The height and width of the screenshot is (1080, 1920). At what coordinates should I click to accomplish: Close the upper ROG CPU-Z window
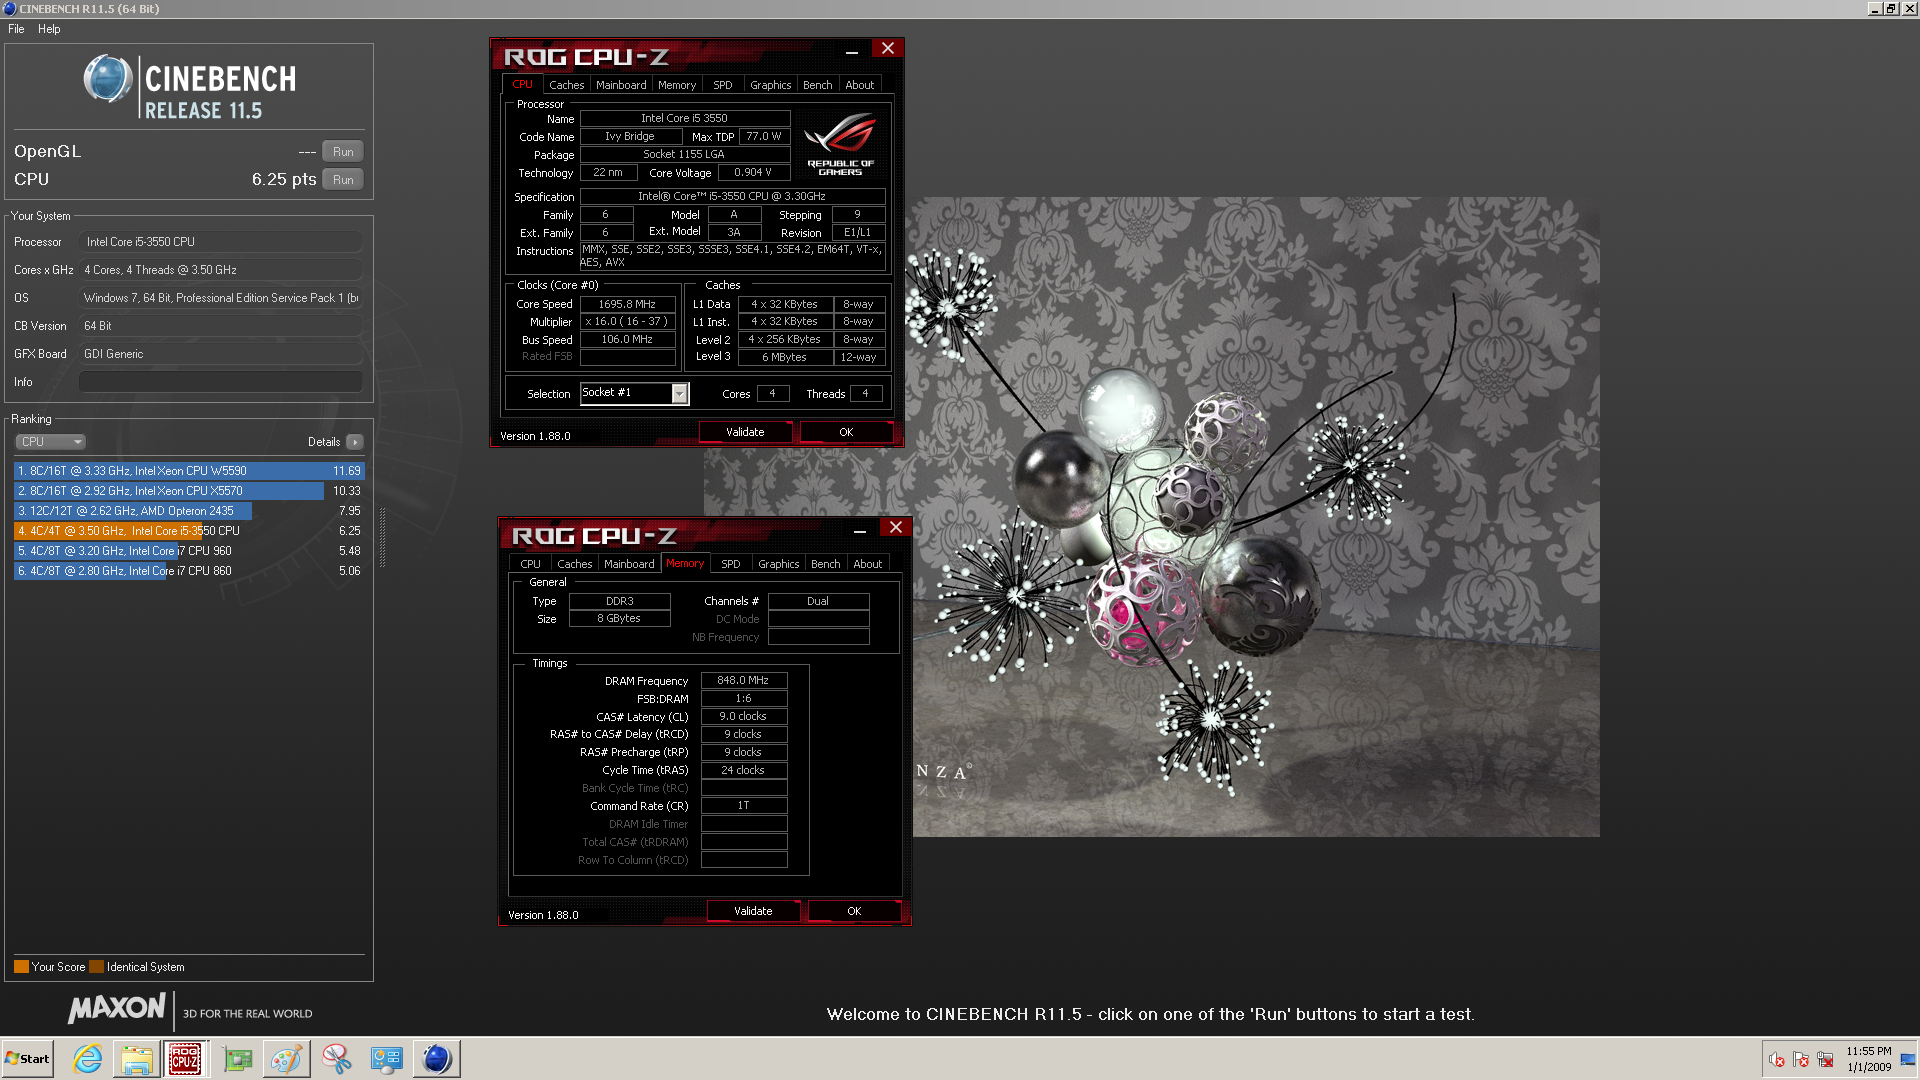tap(887, 48)
